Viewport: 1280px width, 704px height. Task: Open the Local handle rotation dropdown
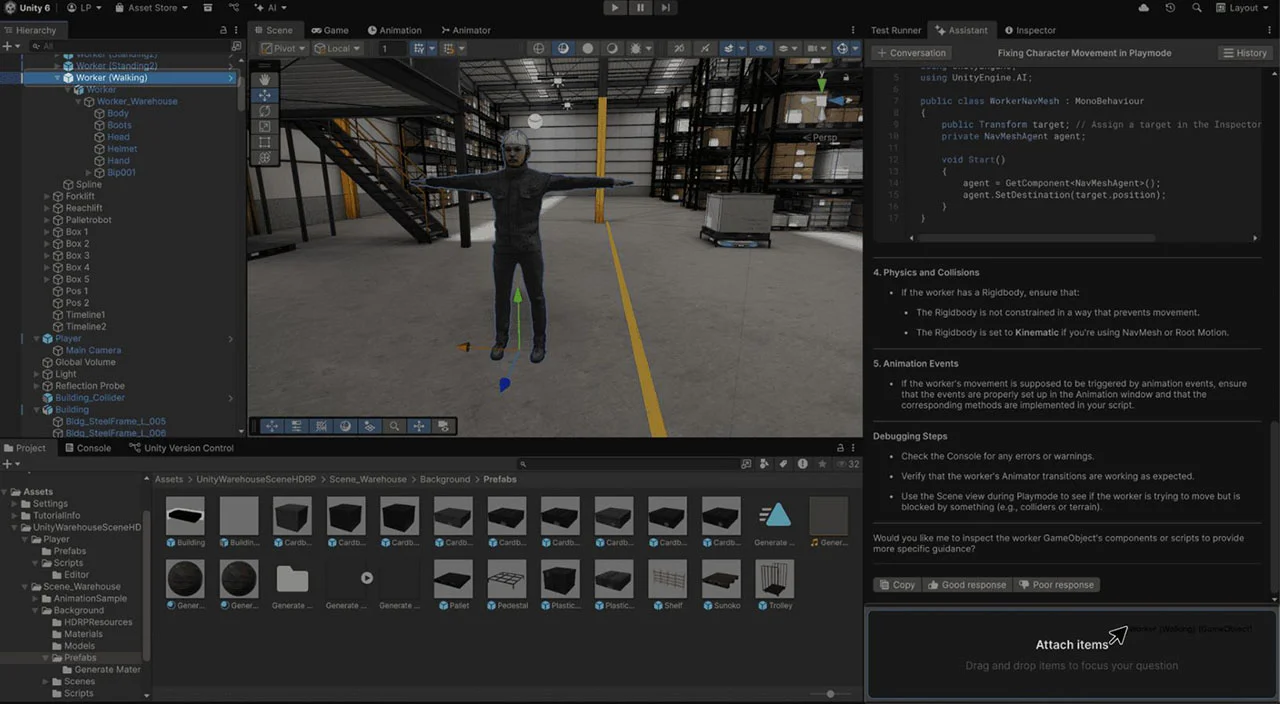tap(338, 48)
